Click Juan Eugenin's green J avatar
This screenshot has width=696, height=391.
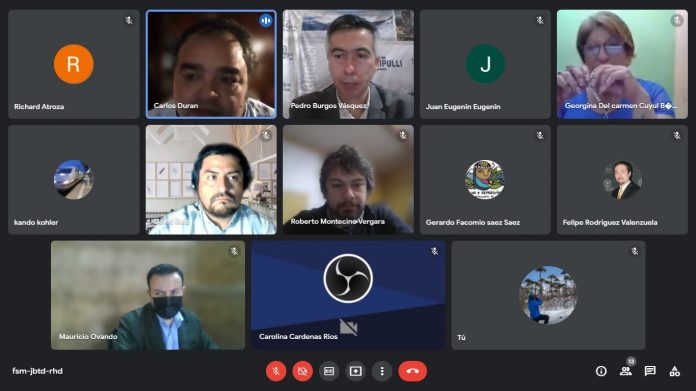coord(485,64)
